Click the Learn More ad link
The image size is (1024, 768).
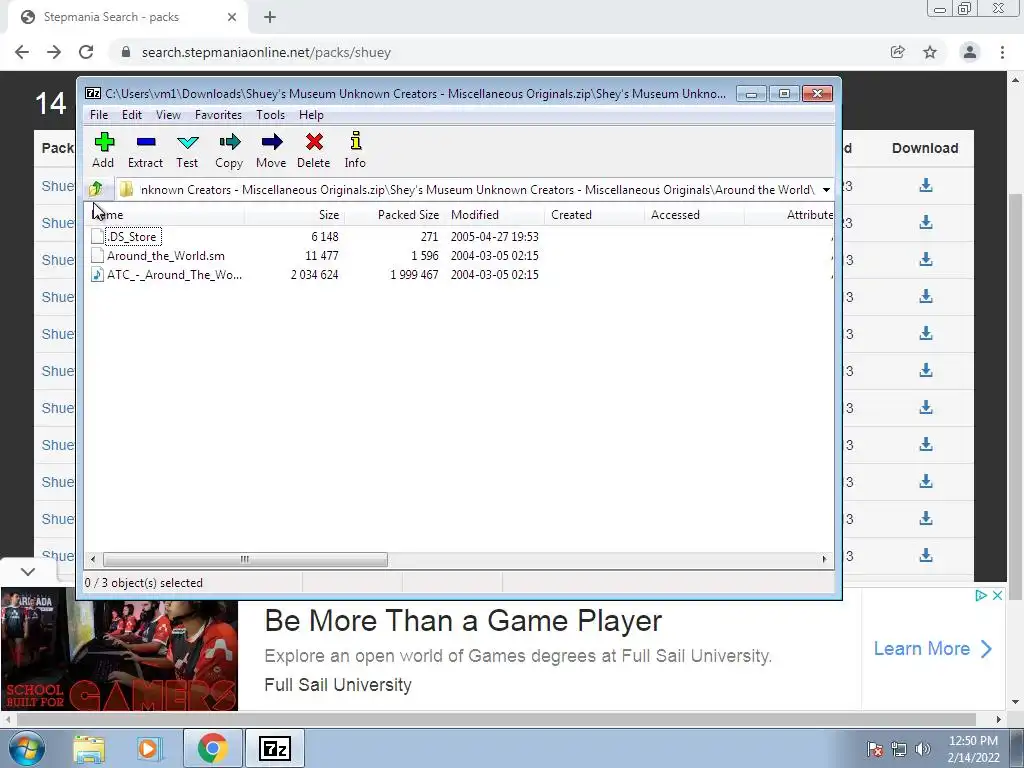pos(933,648)
